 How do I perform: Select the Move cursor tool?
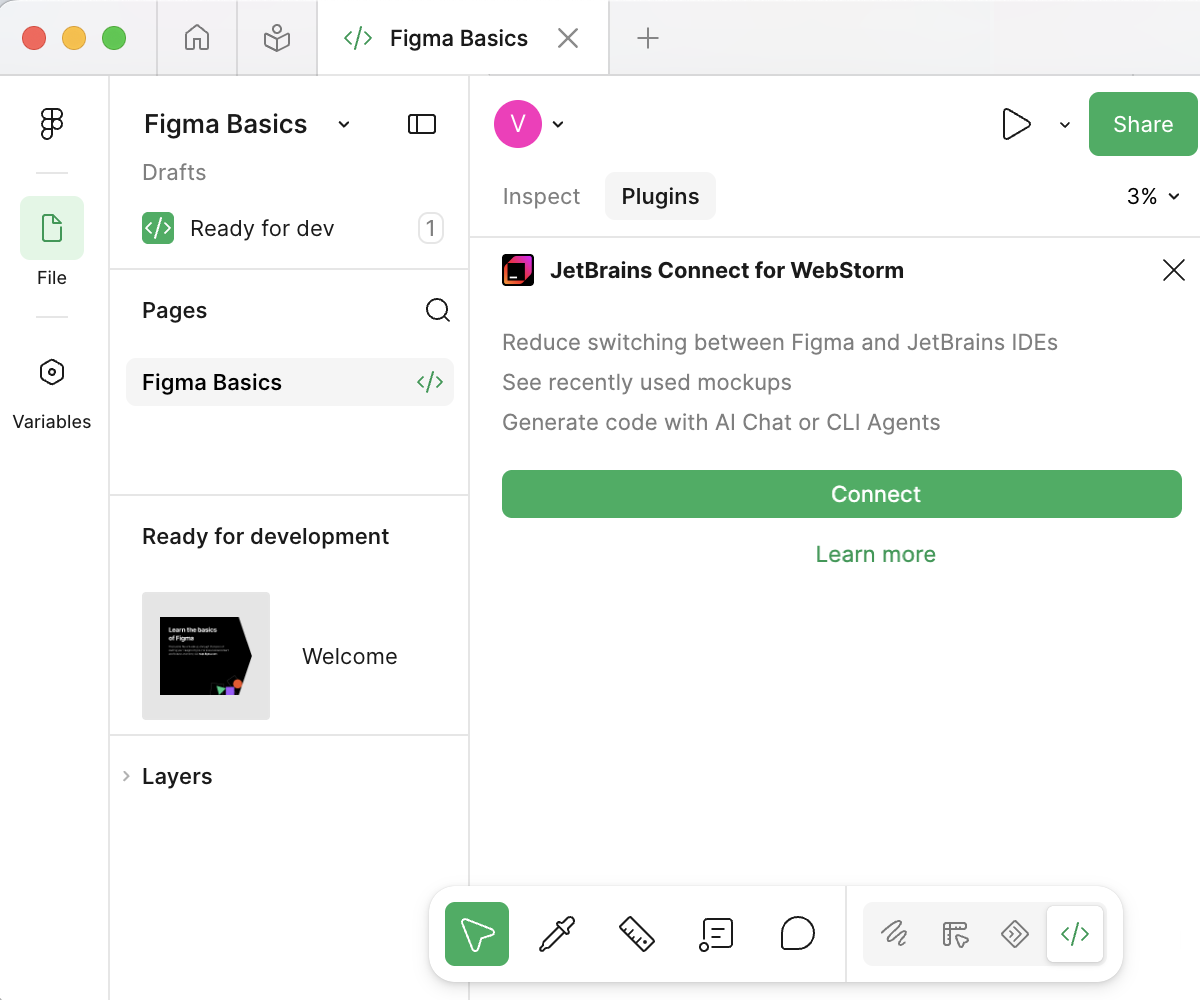tap(477, 934)
